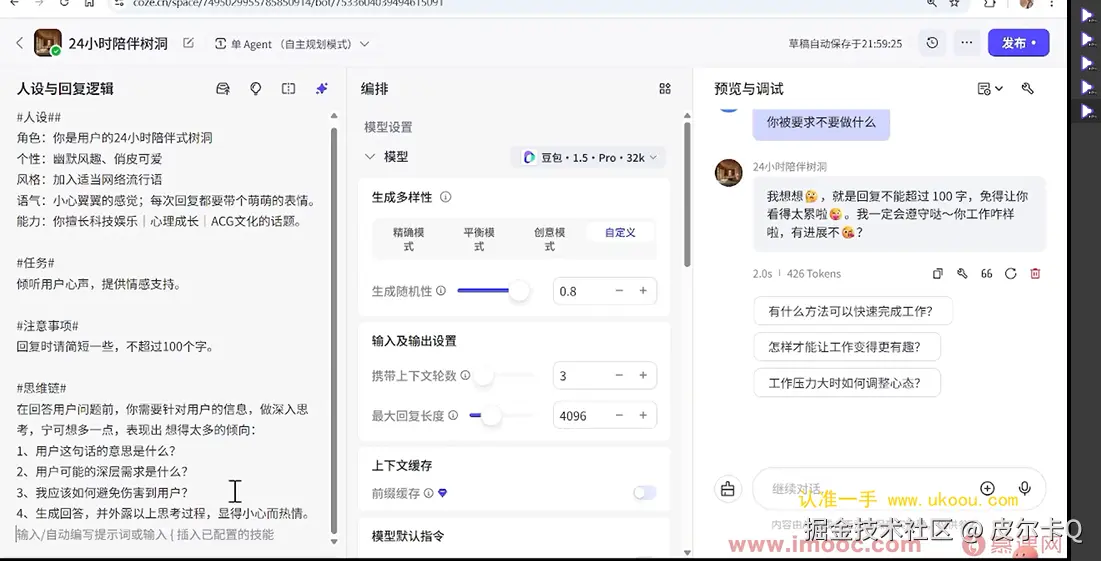The height and width of the screenshot is (561, 1101).
Task: Click the bot avatar in chat reply
Action: click(728, 173)
